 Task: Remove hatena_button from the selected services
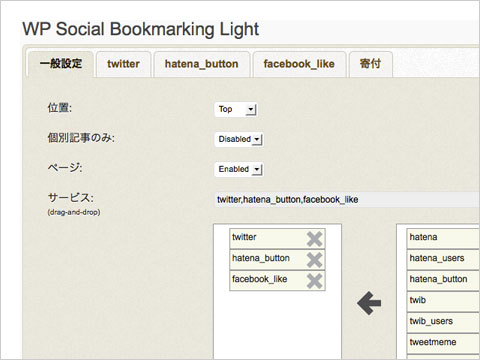[314, 260]
